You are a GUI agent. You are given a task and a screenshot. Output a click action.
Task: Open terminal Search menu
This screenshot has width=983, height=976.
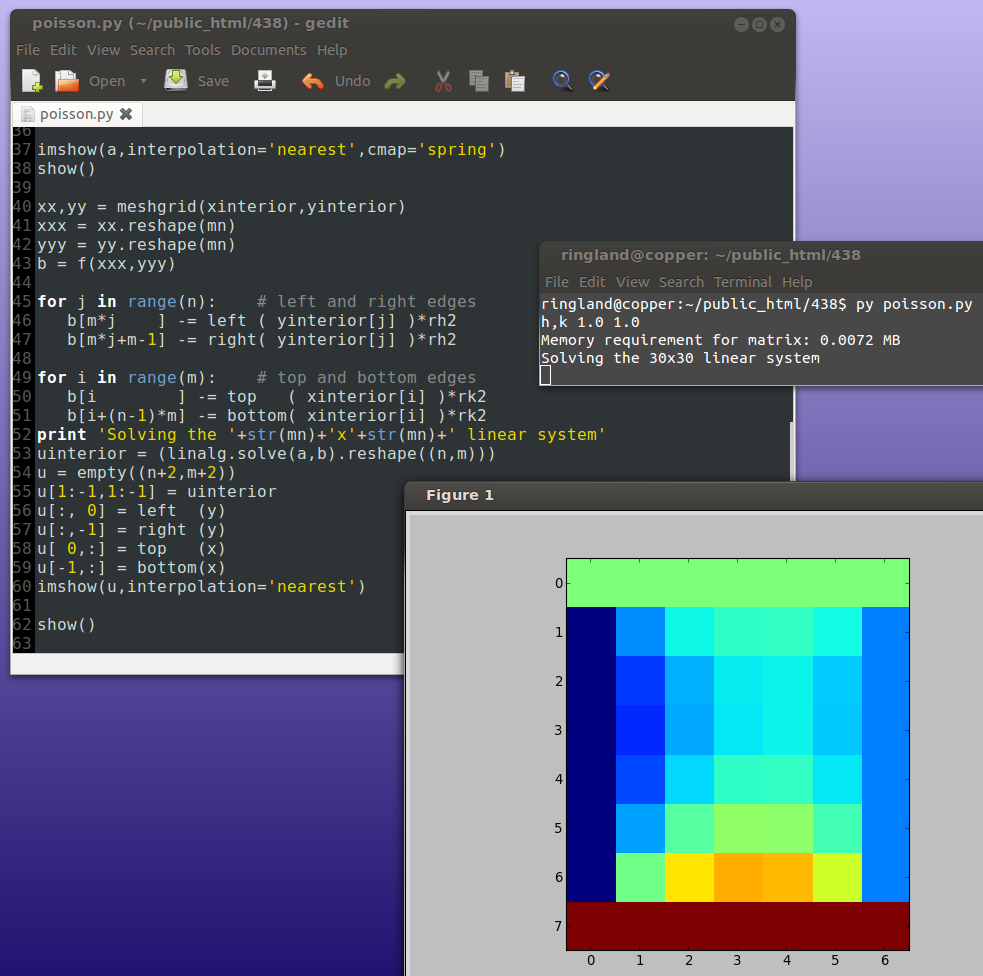coord(681,282)
